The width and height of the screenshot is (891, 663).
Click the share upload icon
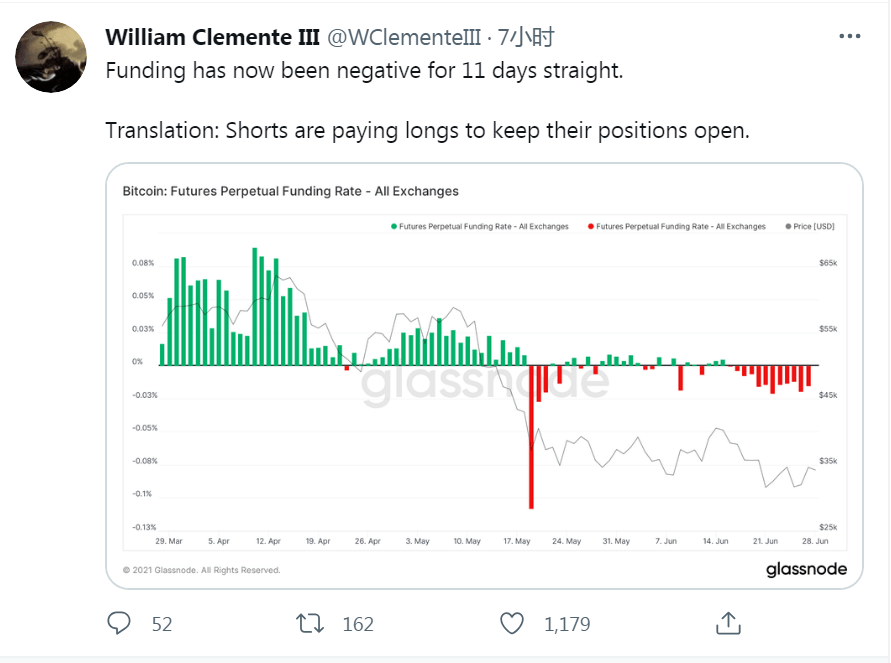pos(728,623)
